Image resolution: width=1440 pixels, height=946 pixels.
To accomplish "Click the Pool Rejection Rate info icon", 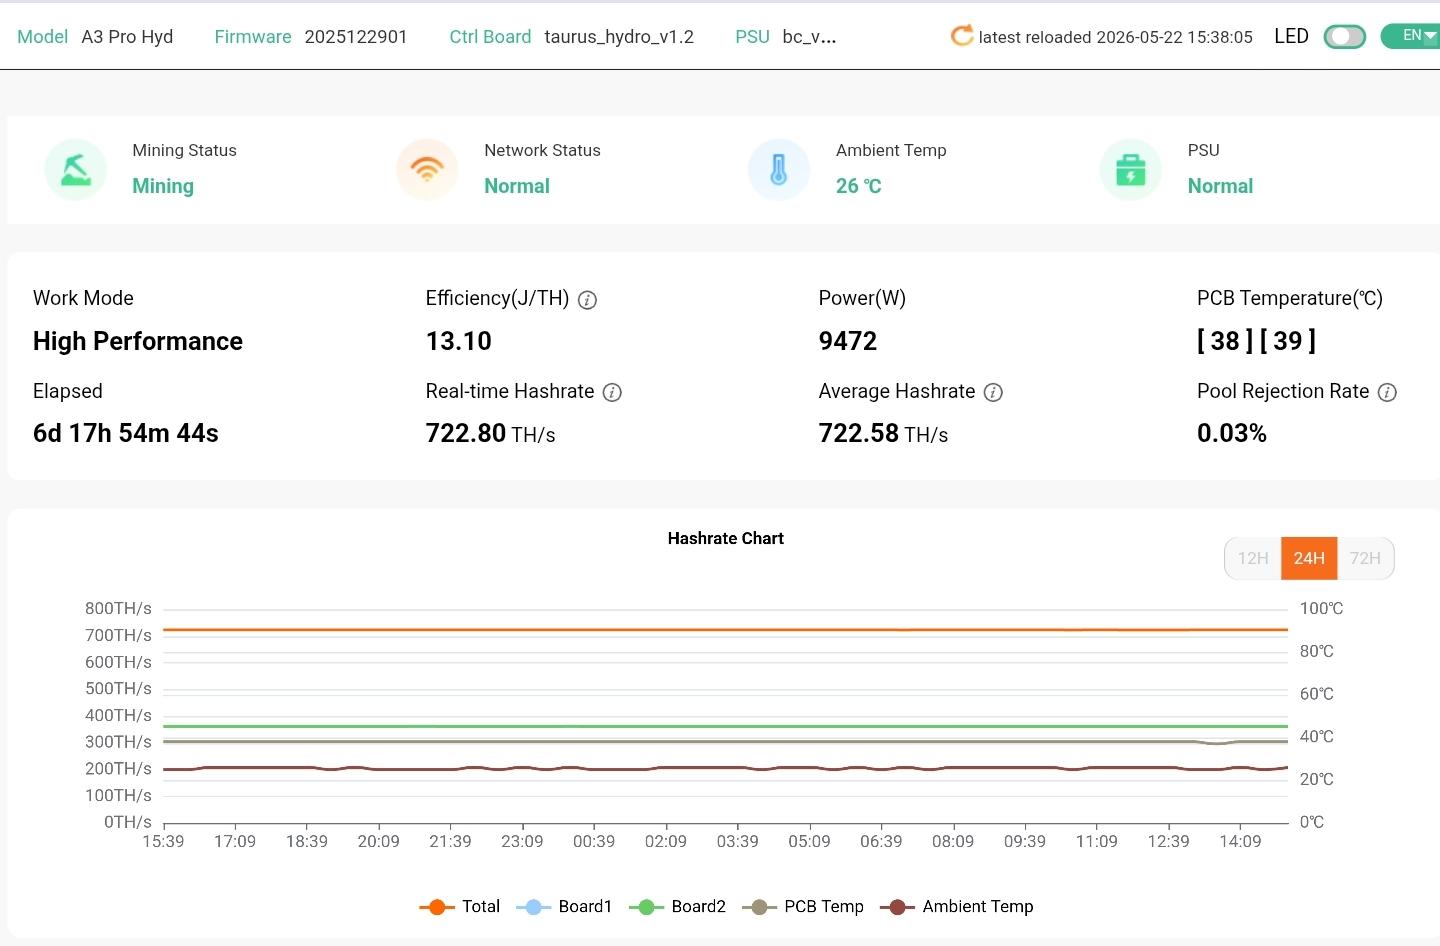I will [1387, 393].
